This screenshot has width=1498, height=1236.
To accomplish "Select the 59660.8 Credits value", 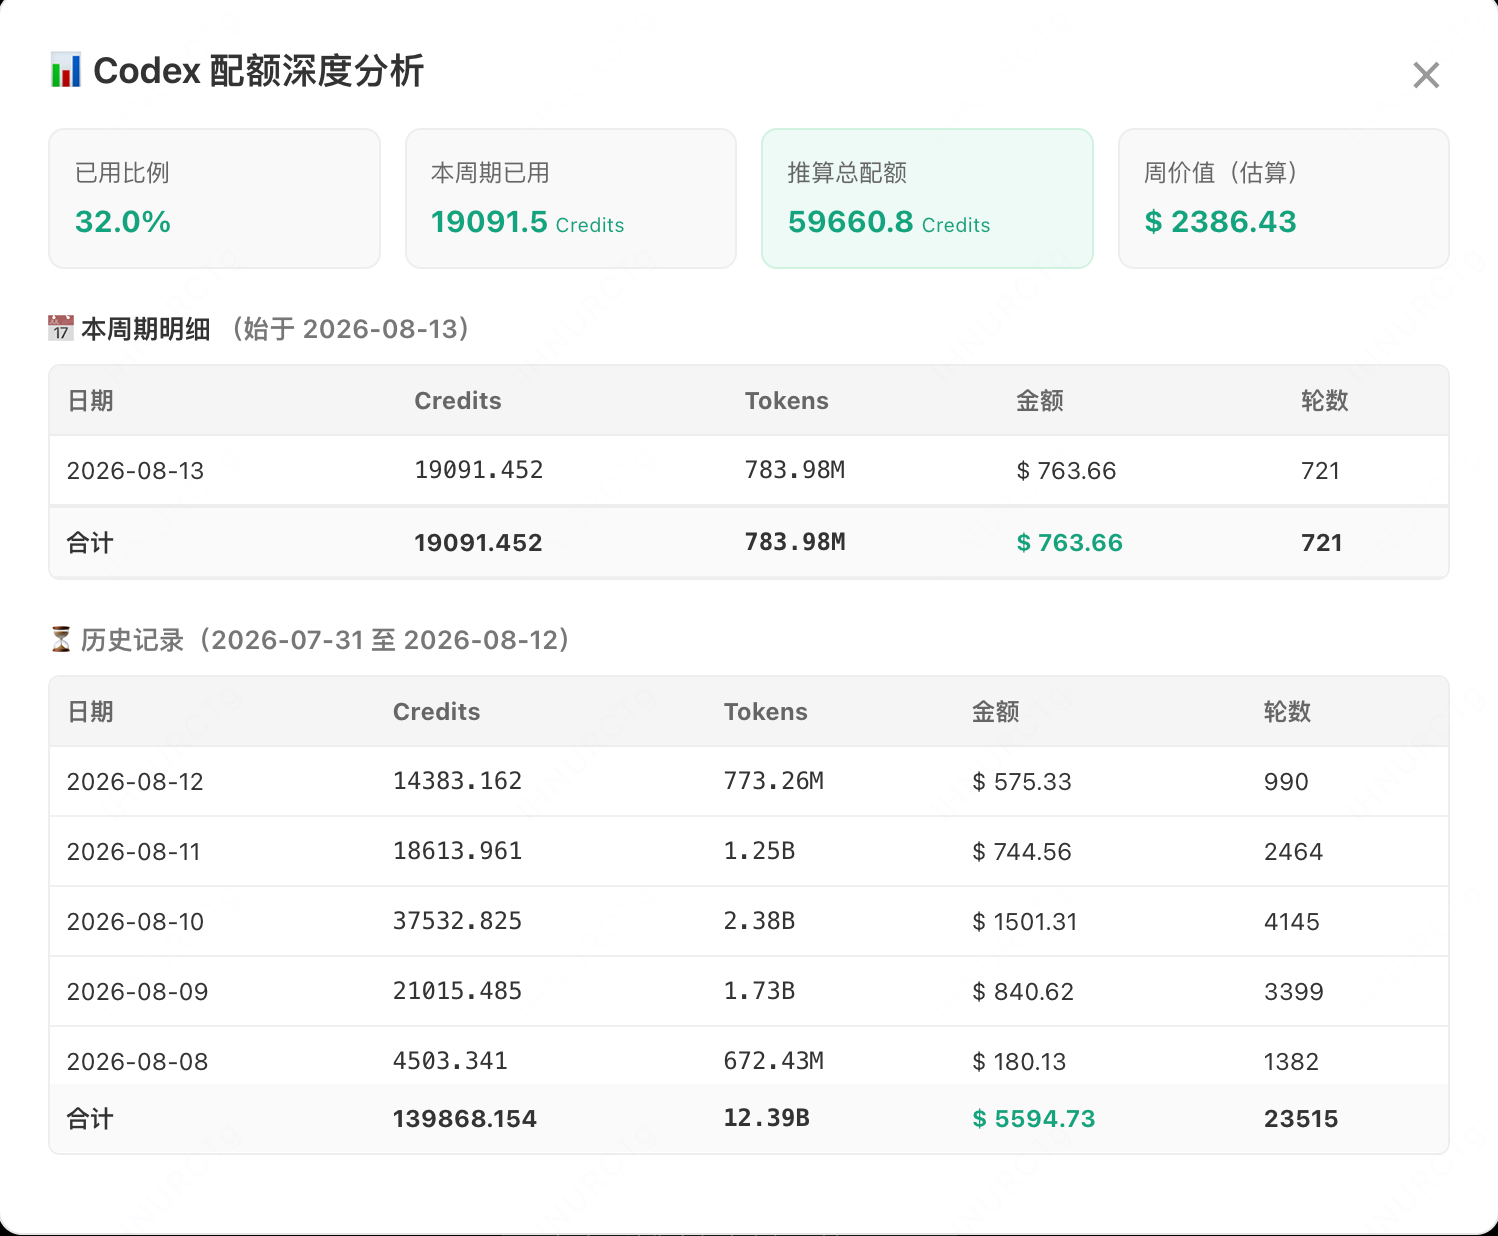I will point(889,221).
